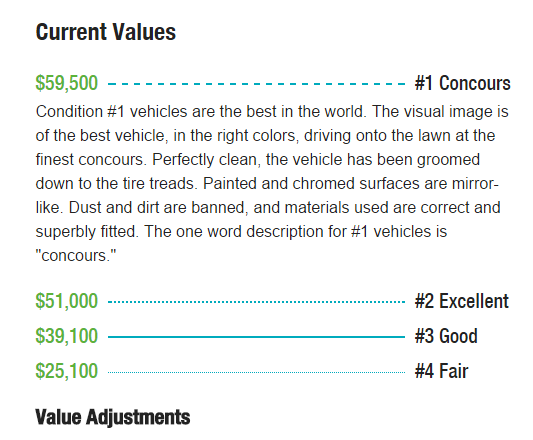Viewport: 533px width, 440px height.
Task: Click the $59,500 Concours value
Action: pos(67,83)
